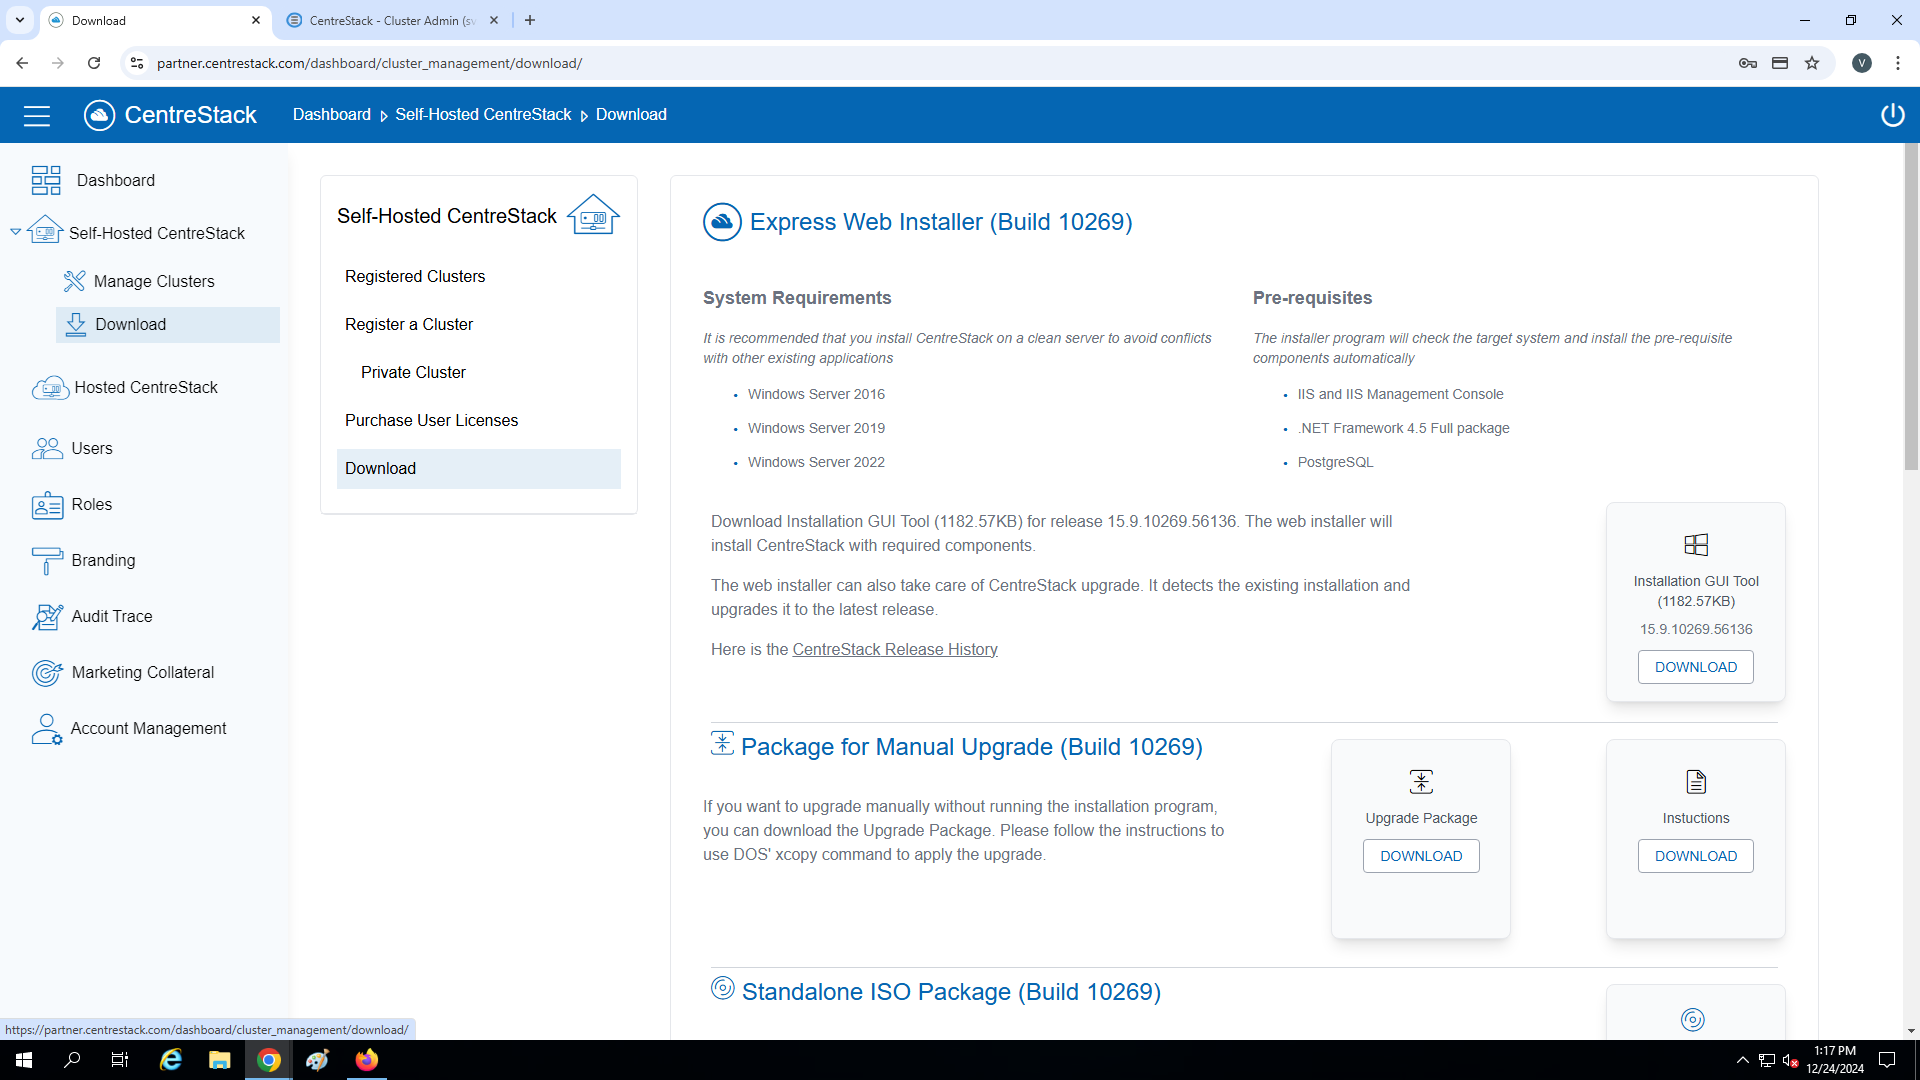The height and width of the screenshot is (1080, 1920).
Task: Click the '15.9.10269.56136' version text on card
Action: coord(1696,629)
